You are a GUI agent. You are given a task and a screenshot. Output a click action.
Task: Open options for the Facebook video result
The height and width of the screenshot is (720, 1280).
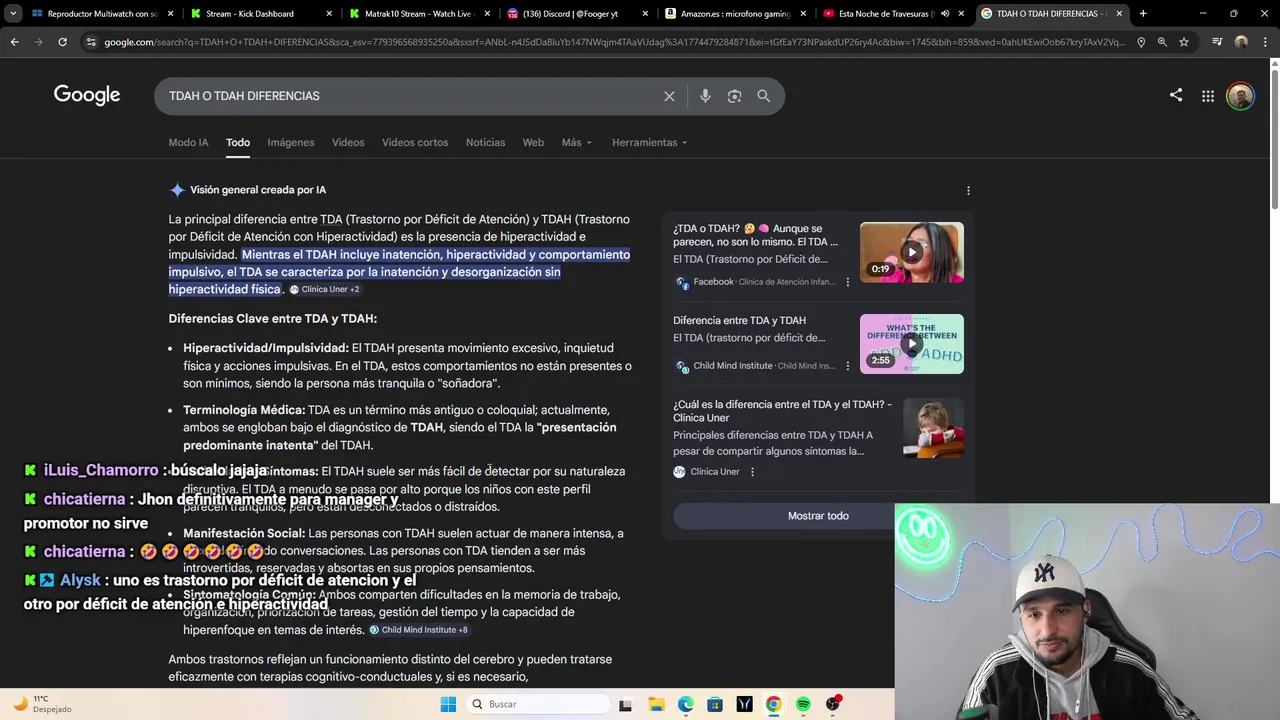[x=848, y=282]
